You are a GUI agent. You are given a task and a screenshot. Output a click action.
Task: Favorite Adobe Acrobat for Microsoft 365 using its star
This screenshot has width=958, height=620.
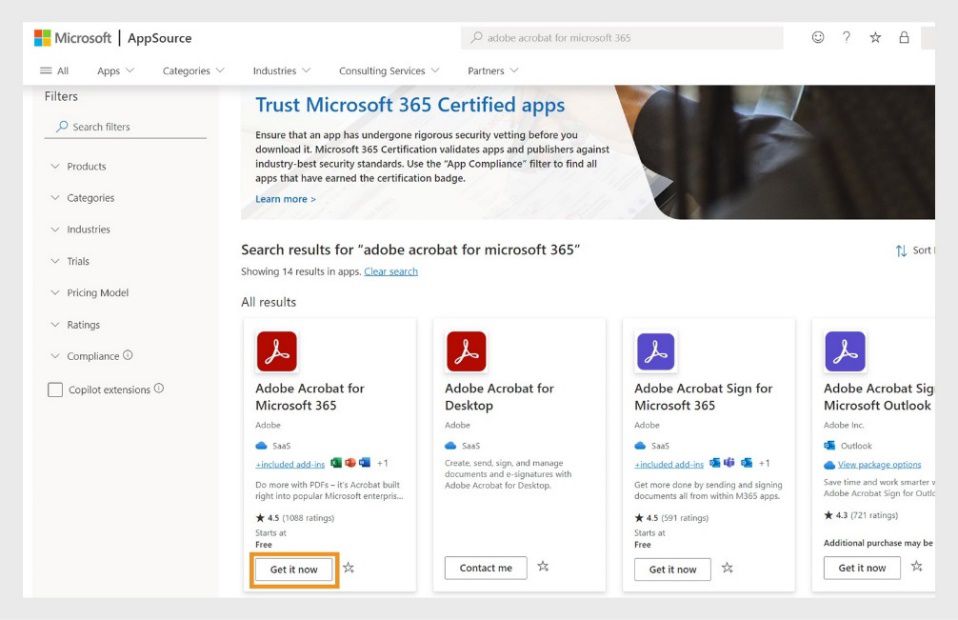tap(349, 568)
